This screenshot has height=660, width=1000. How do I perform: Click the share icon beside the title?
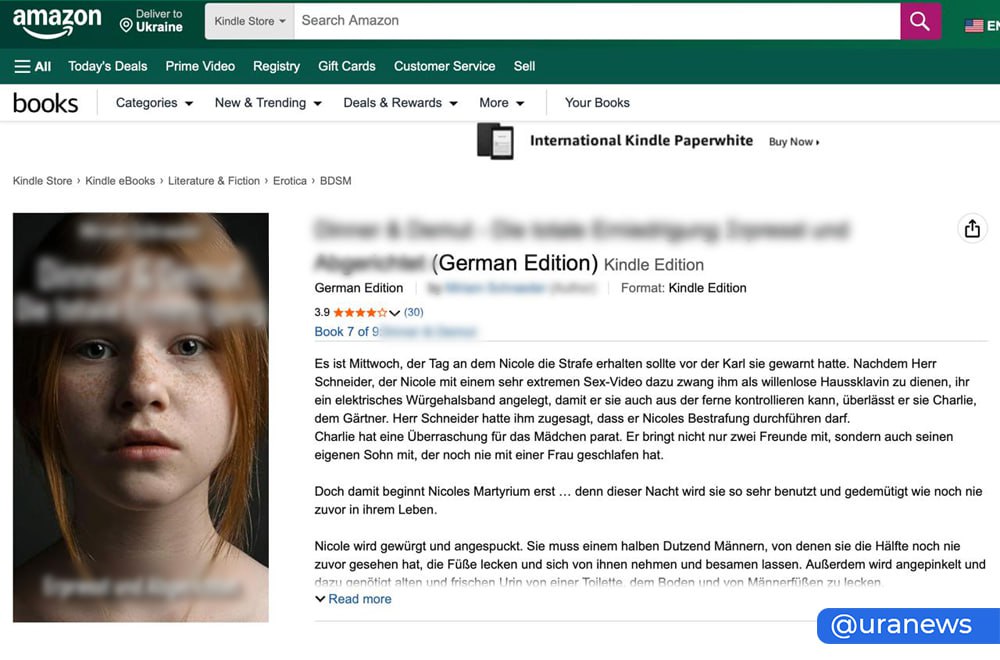(x=972, y=229)
